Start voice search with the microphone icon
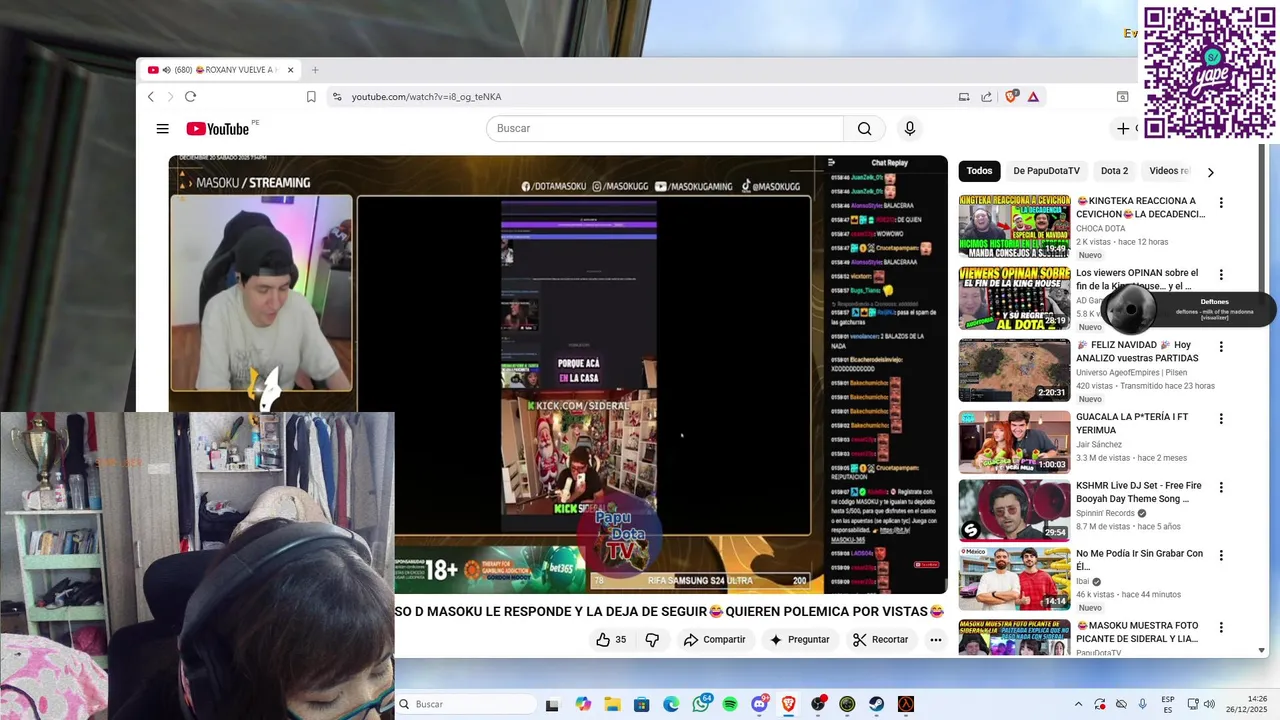Screen dimensions: 1280x720 (x=909, y=128)
